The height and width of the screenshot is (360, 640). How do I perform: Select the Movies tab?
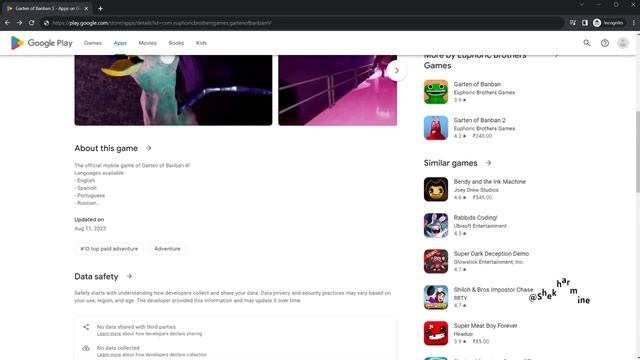coord(147,43)
